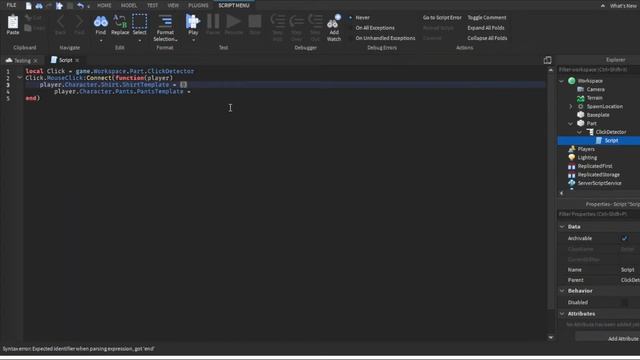Collapse the Data properties section

point(562,227)
